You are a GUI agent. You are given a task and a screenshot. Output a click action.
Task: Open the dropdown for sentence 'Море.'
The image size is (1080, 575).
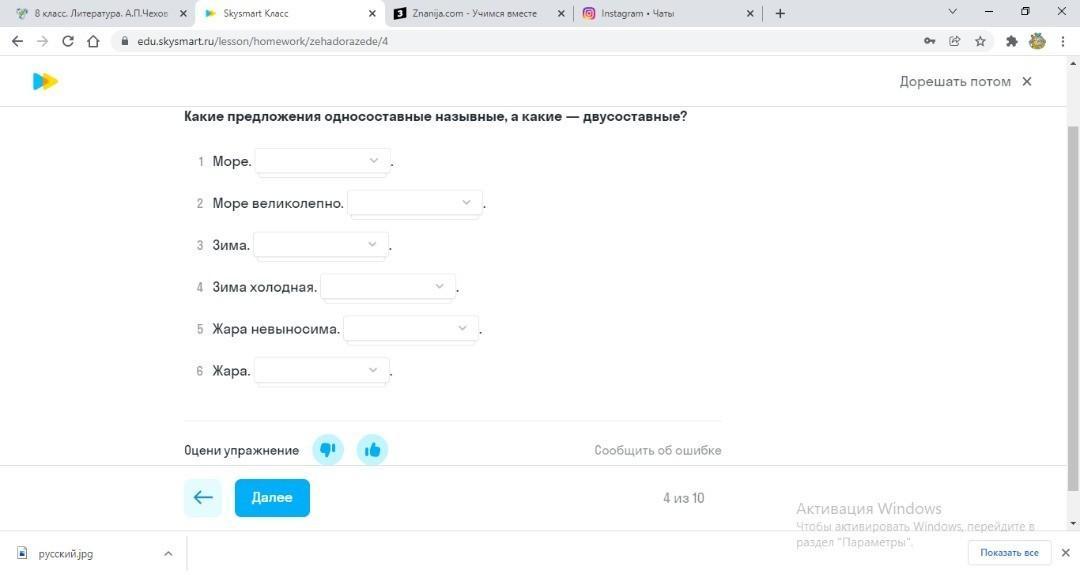point(322,161)
